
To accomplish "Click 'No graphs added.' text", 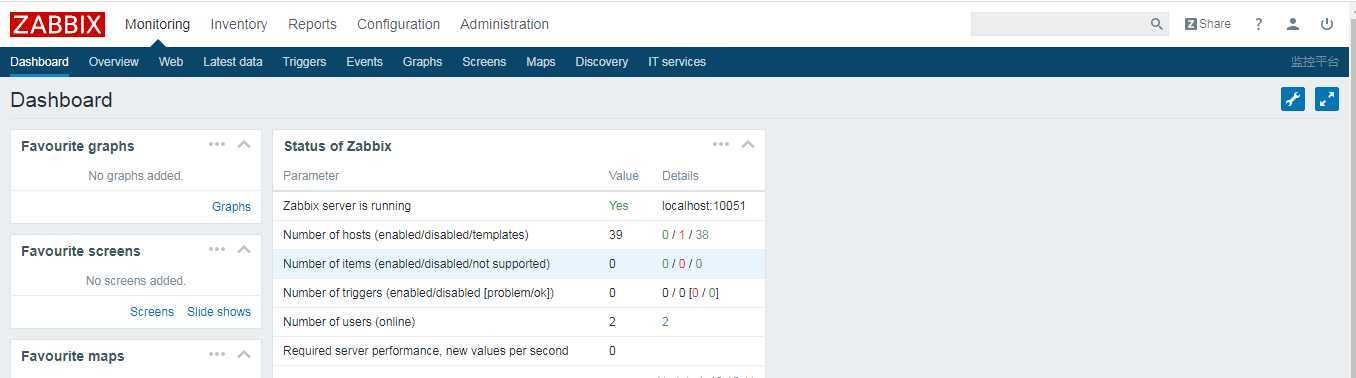I will pos(136,176).
